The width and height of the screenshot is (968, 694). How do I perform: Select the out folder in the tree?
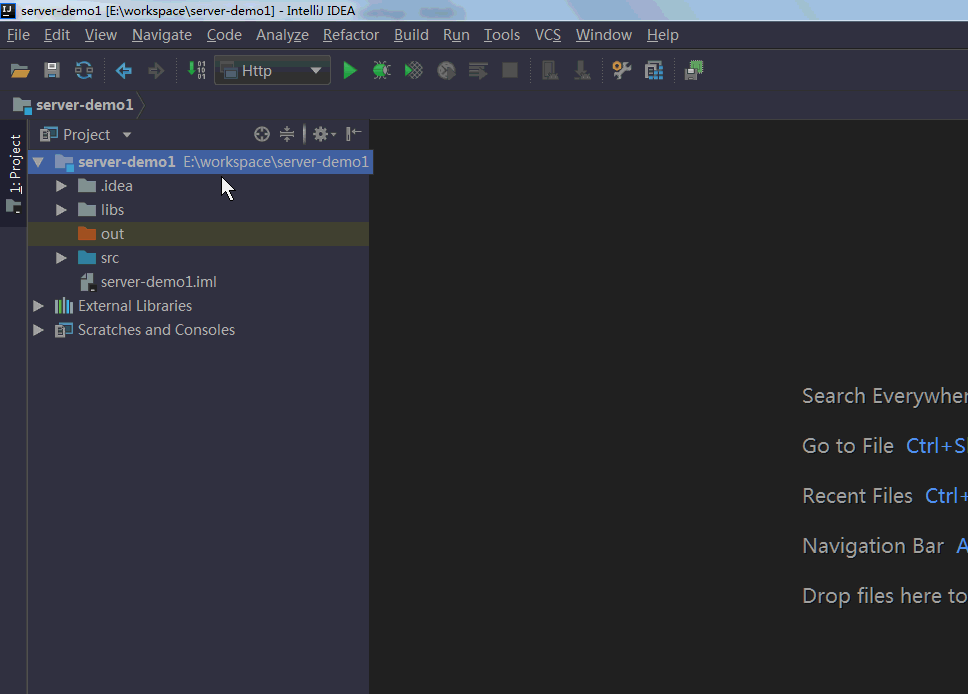pos(198,234)
